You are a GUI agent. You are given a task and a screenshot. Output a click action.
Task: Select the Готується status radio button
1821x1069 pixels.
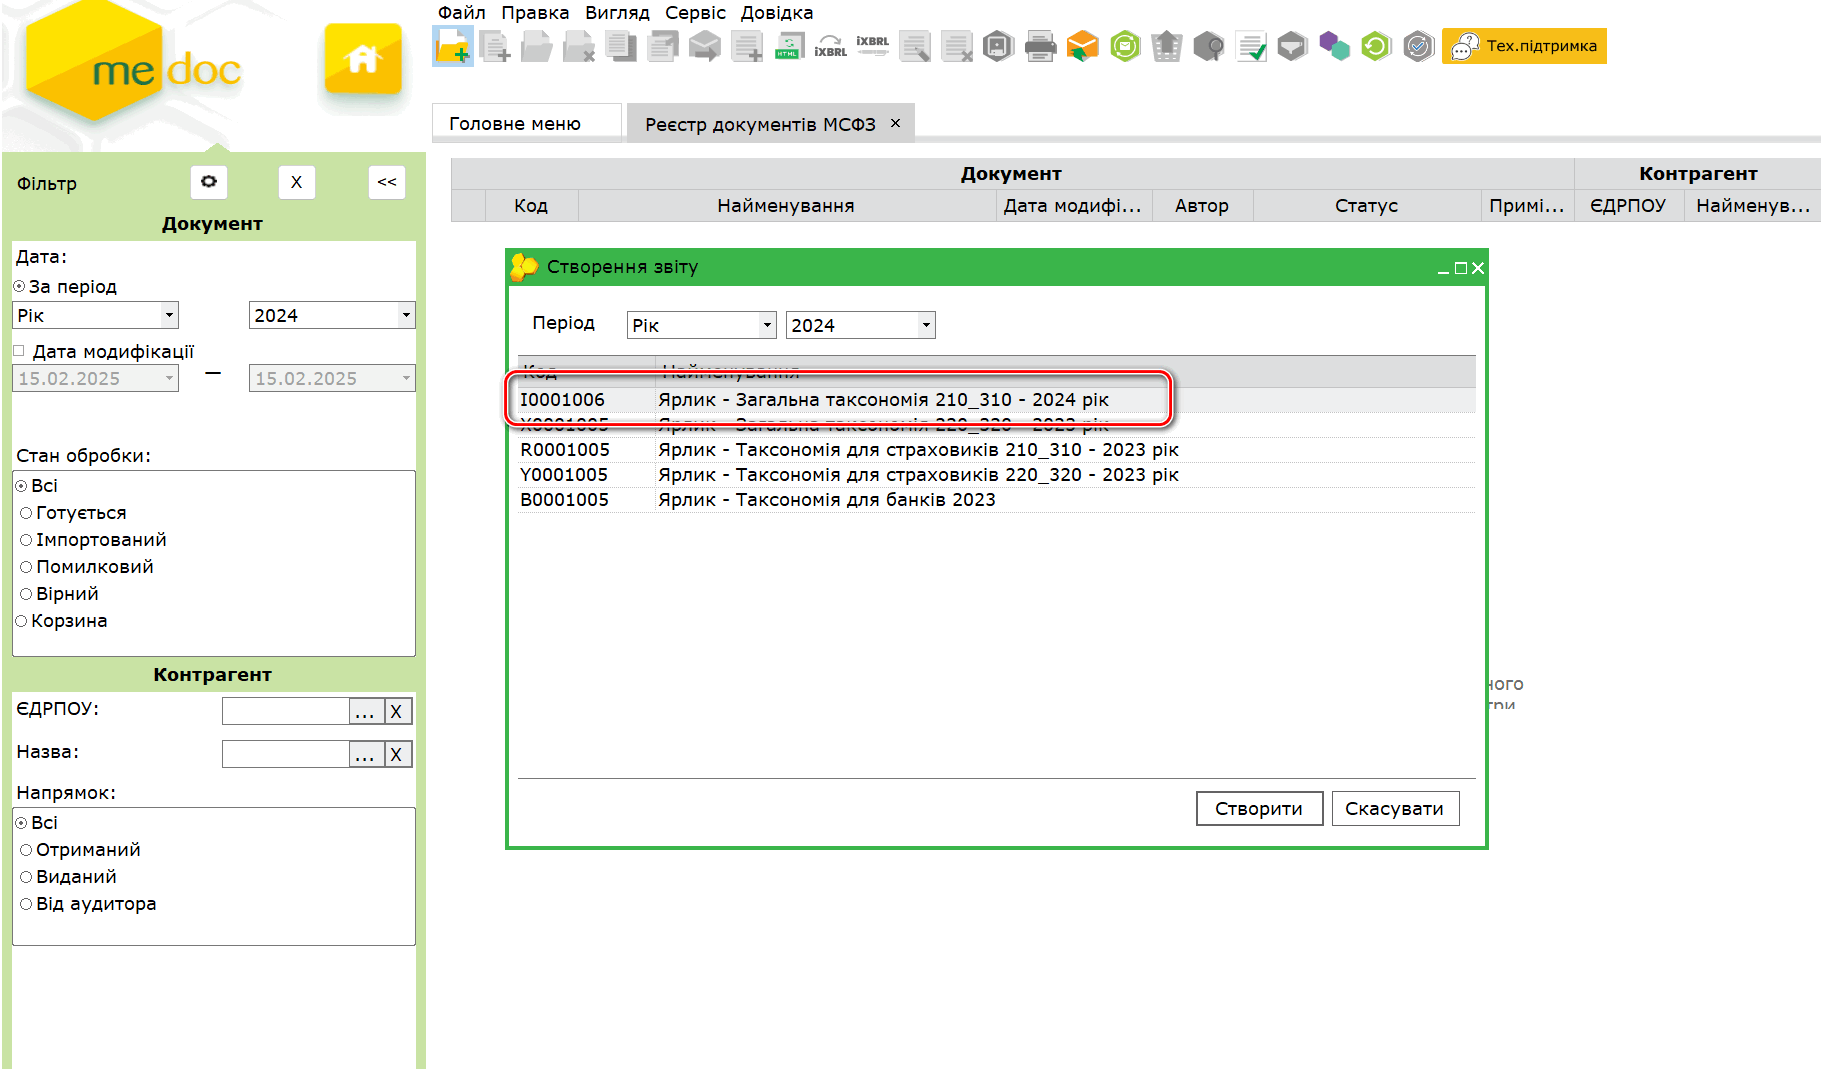(27, 513)
